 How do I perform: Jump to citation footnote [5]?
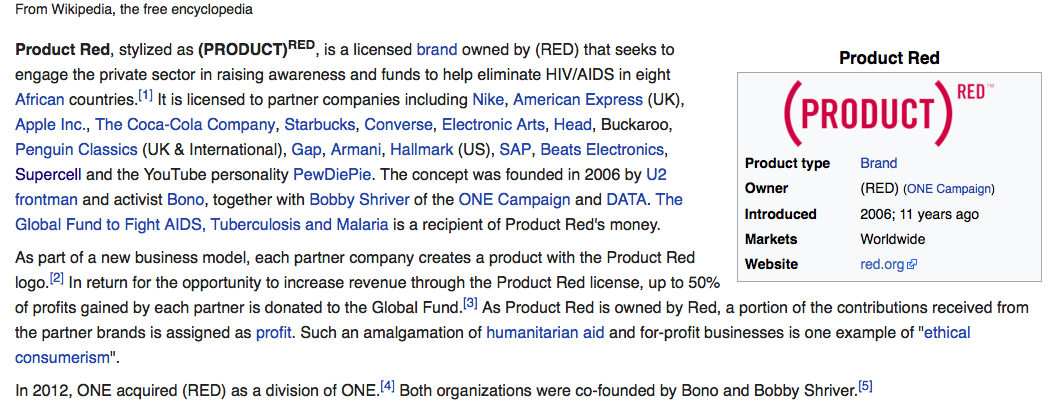coord(865,385)
